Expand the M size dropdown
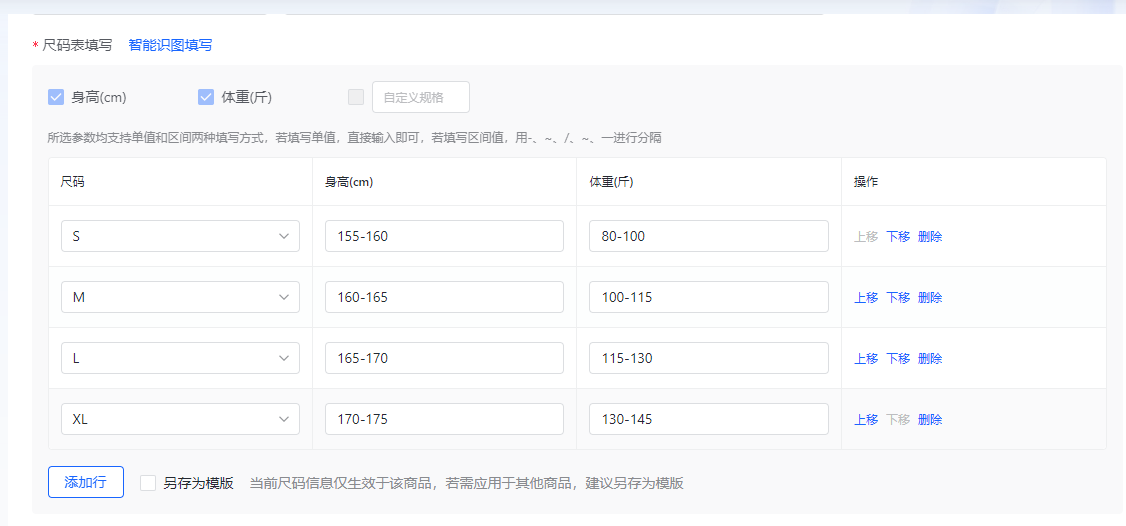 [180, 297]
